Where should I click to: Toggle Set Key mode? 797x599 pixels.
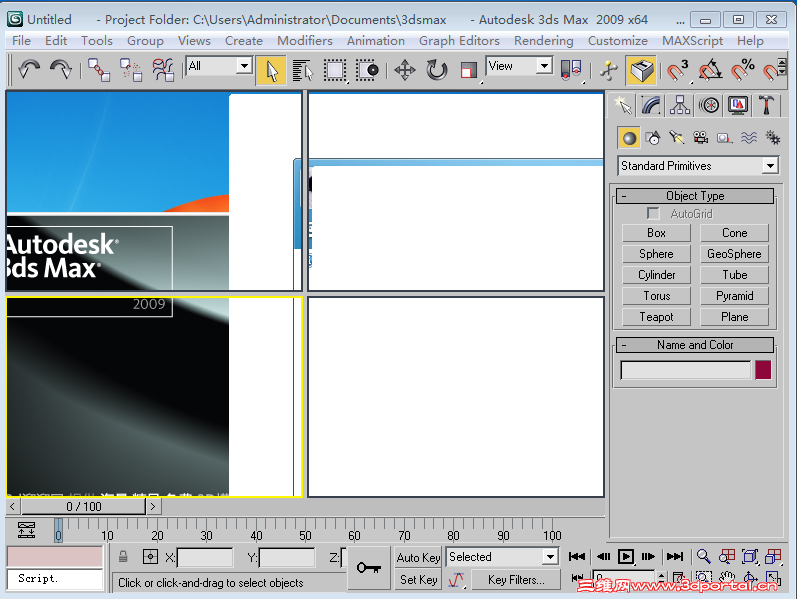pos(418,580)
